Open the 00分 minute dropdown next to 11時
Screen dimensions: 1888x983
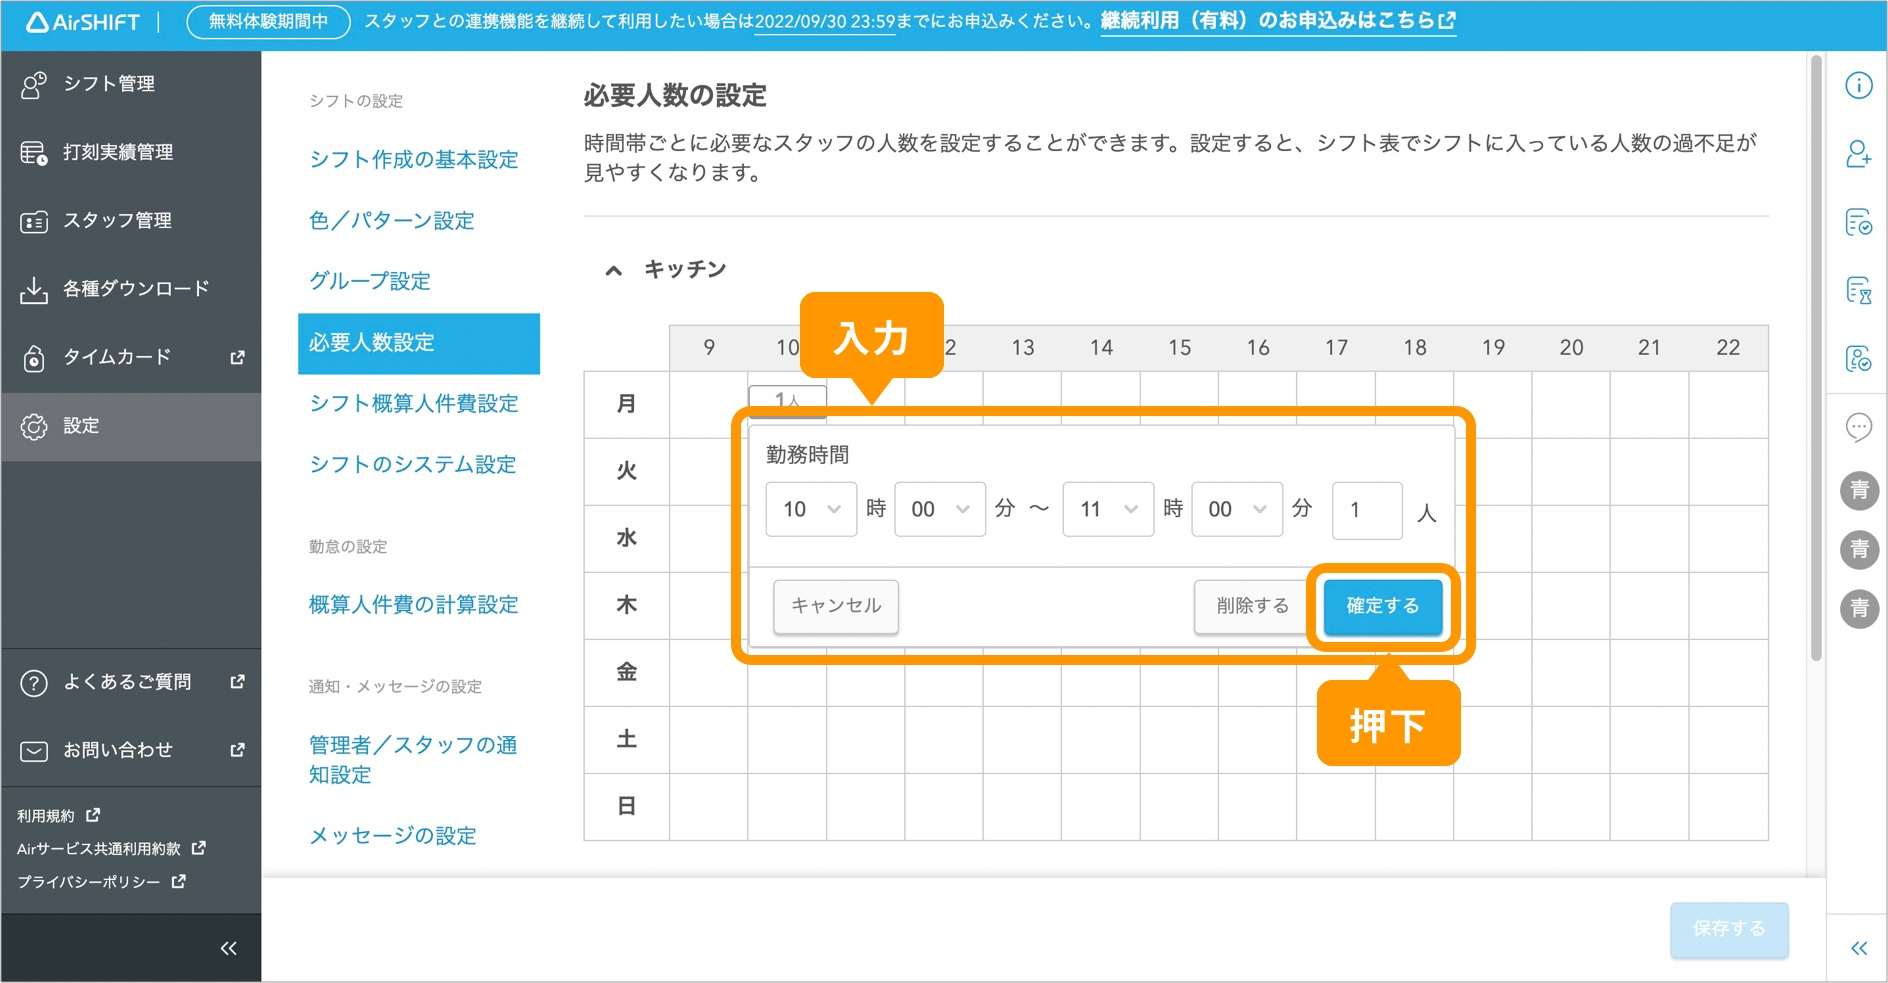[x=1236, y=509]
